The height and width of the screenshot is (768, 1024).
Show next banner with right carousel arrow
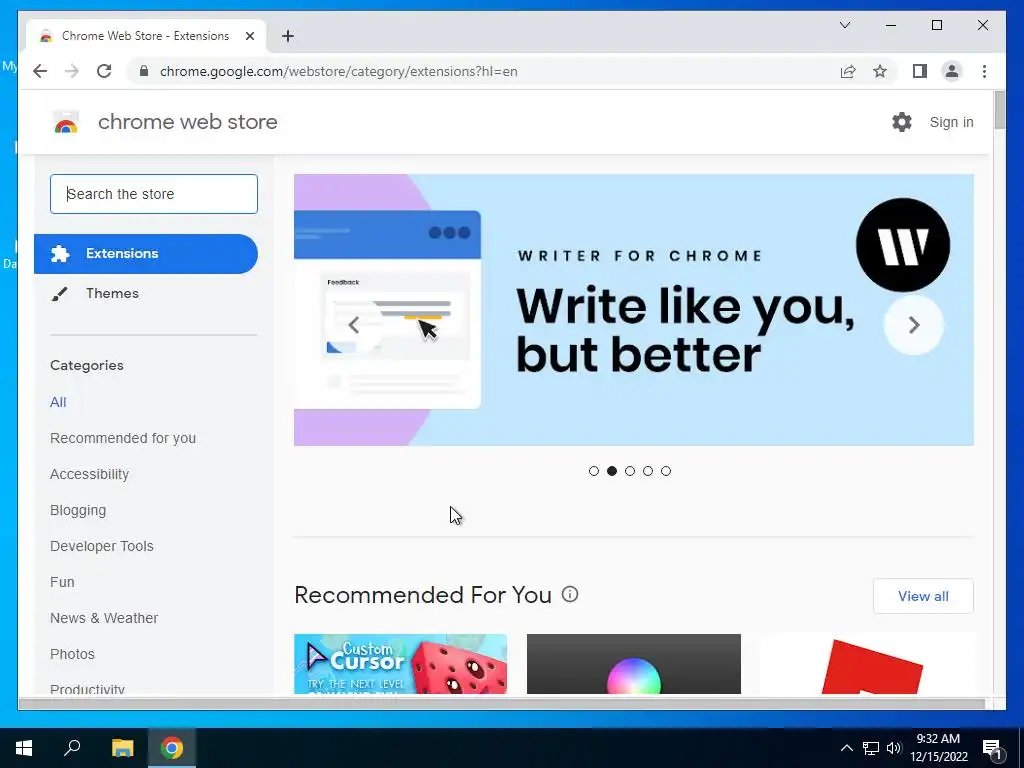click(914, 325)
